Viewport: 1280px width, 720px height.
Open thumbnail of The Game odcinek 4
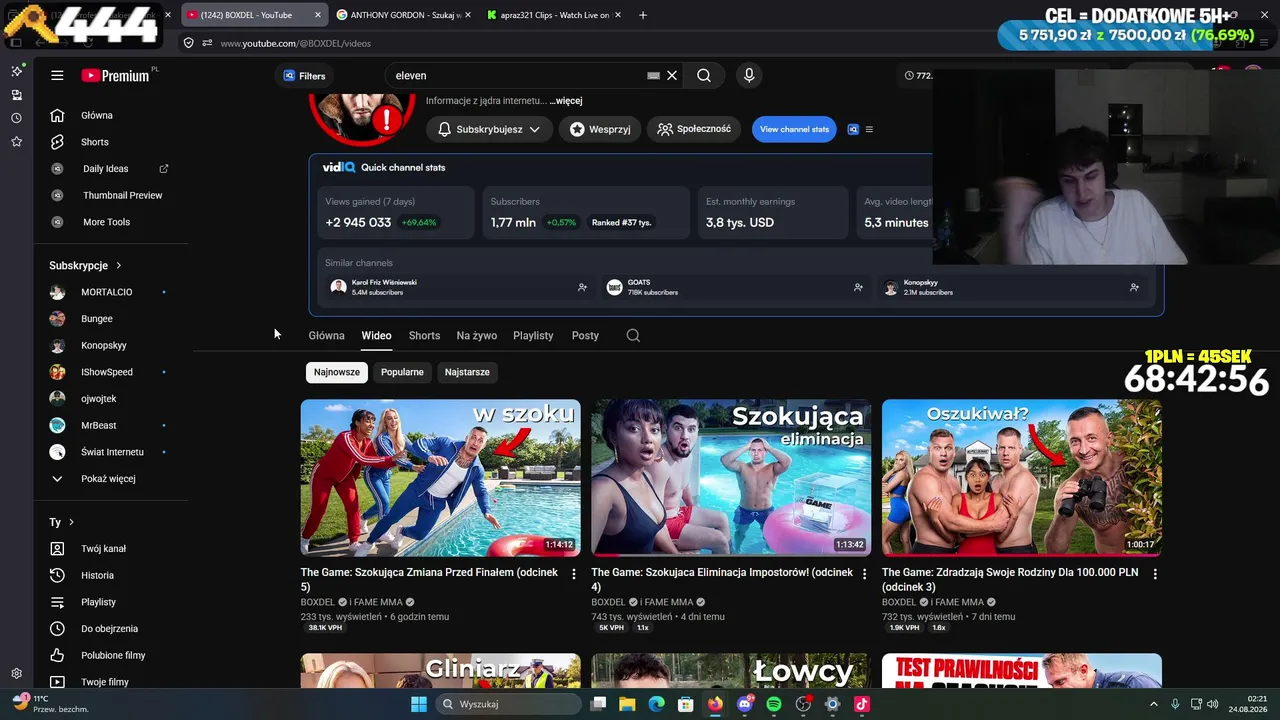pos(731,478)
